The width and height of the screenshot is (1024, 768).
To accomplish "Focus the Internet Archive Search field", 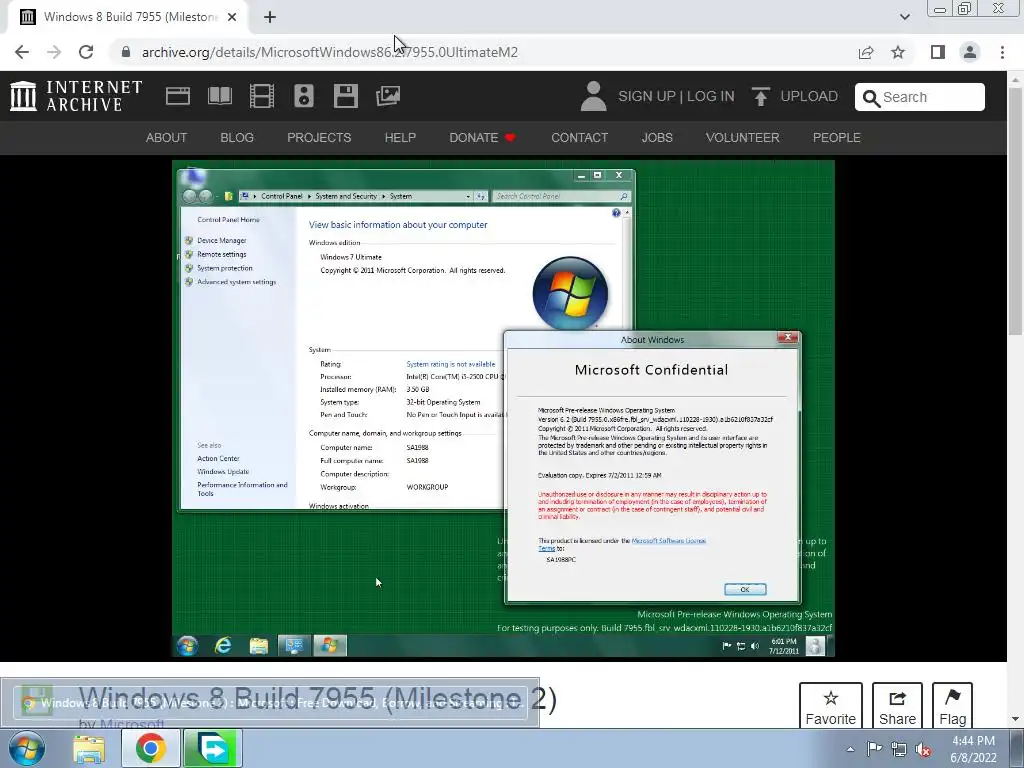I will [x=920, y=97].
